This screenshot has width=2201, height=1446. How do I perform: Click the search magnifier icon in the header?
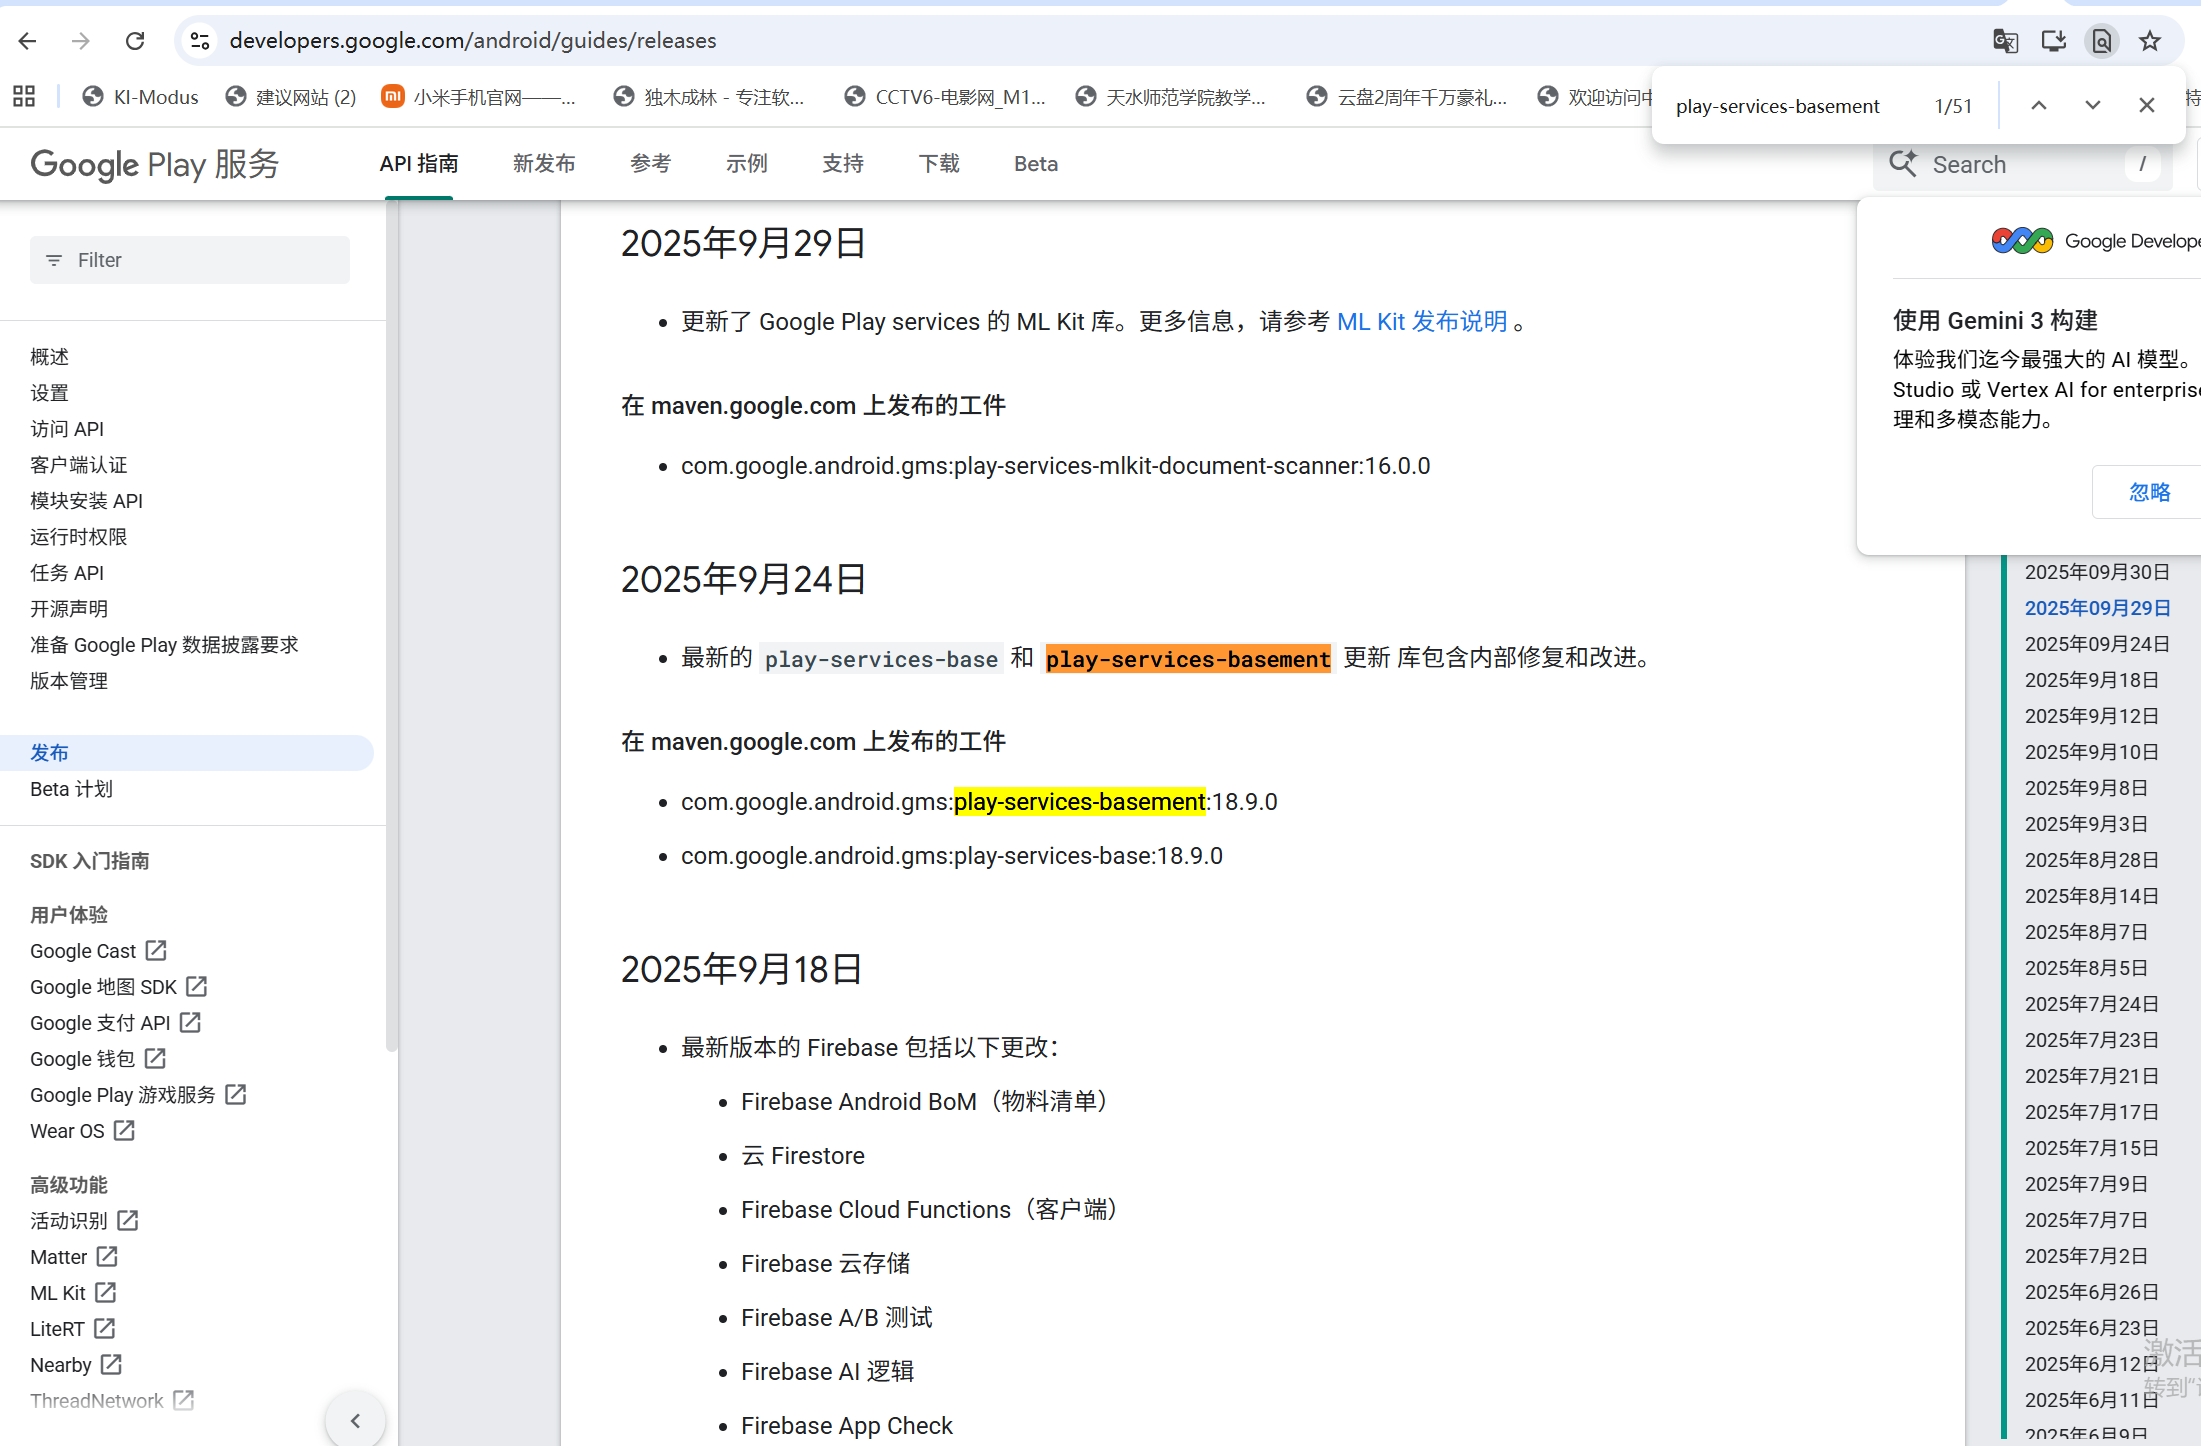(1903, 163)
